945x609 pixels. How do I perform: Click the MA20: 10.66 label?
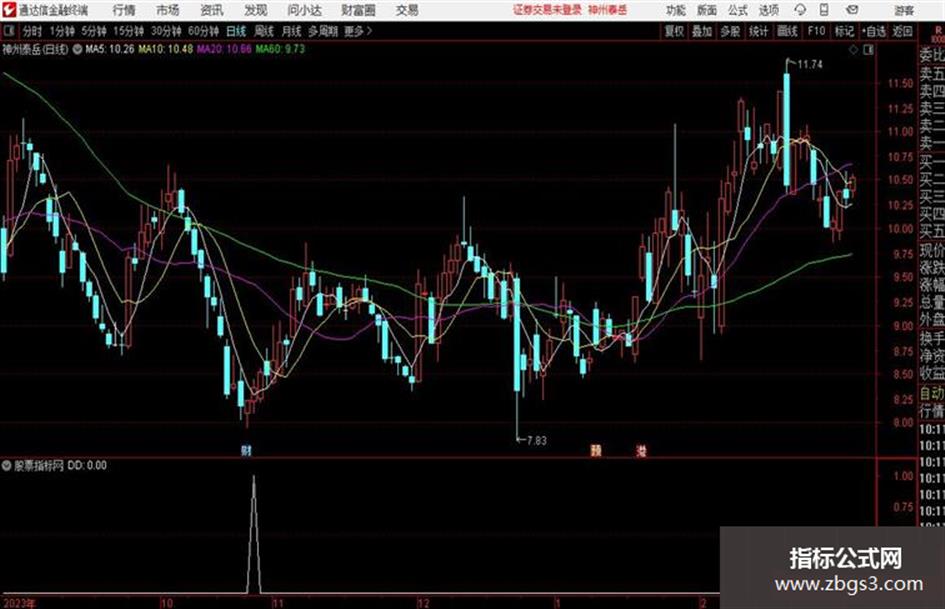click(224, 49)
